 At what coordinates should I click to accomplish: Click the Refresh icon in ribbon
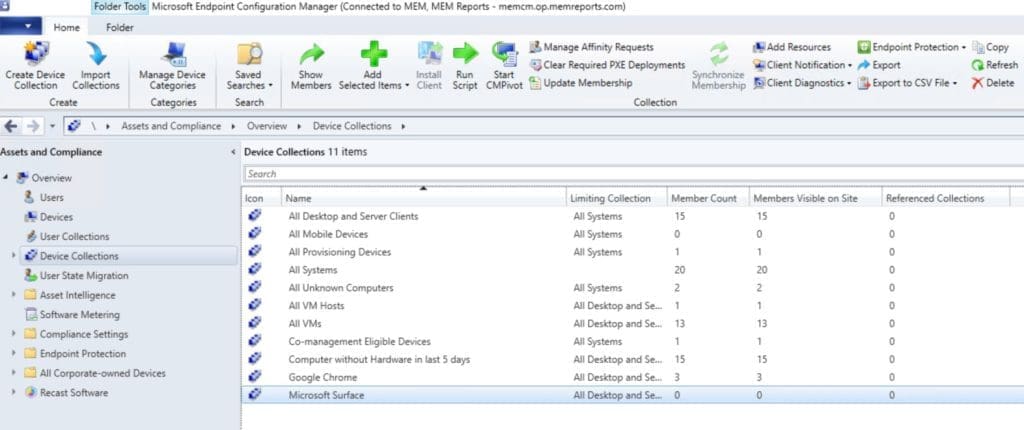(978, 65)
